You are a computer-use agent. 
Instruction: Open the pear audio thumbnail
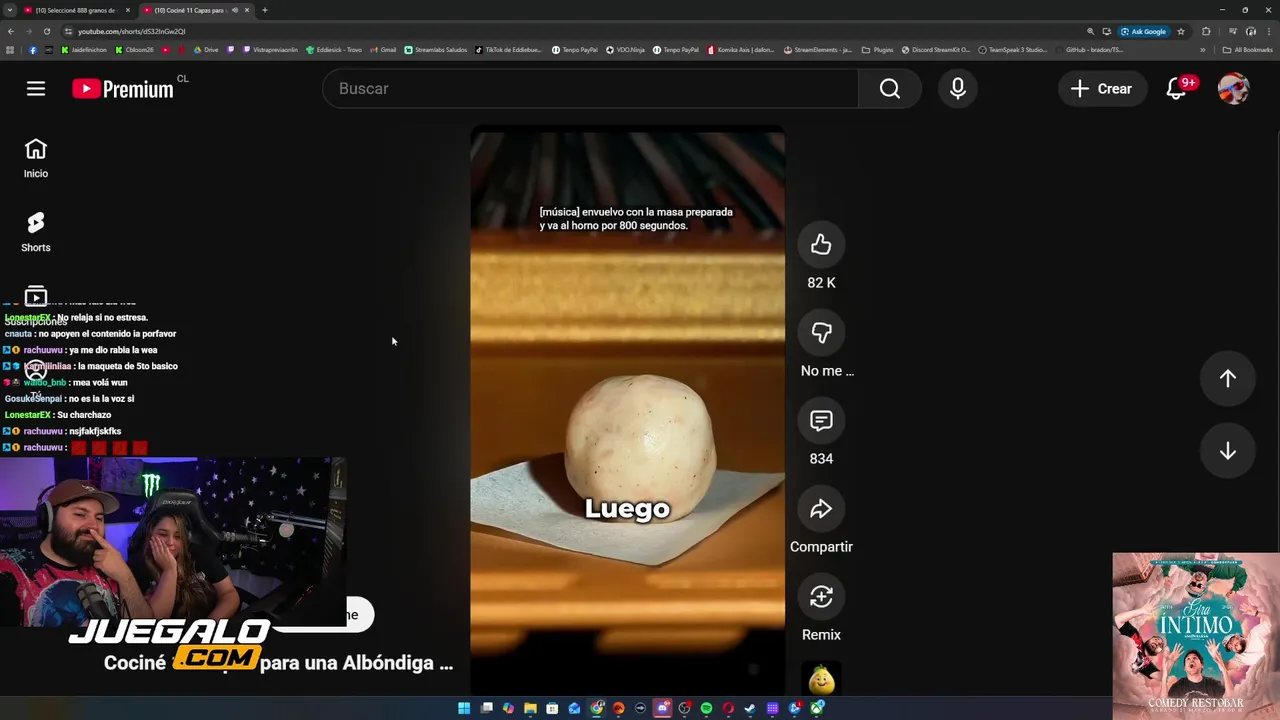click(821, 680)
